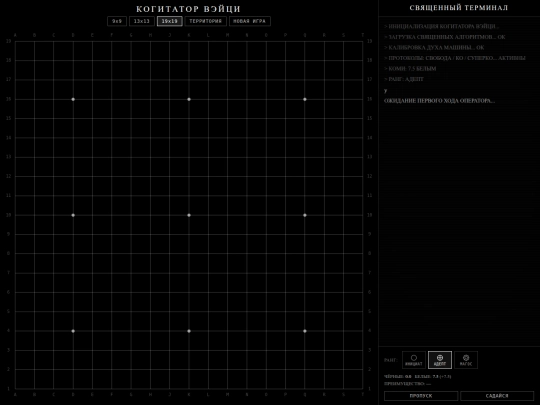Click the СВЯЩЕННЫЙ ТЕРМИНАЛ header
The width and height of the screenshot is (540, 405).
[459, 8]
